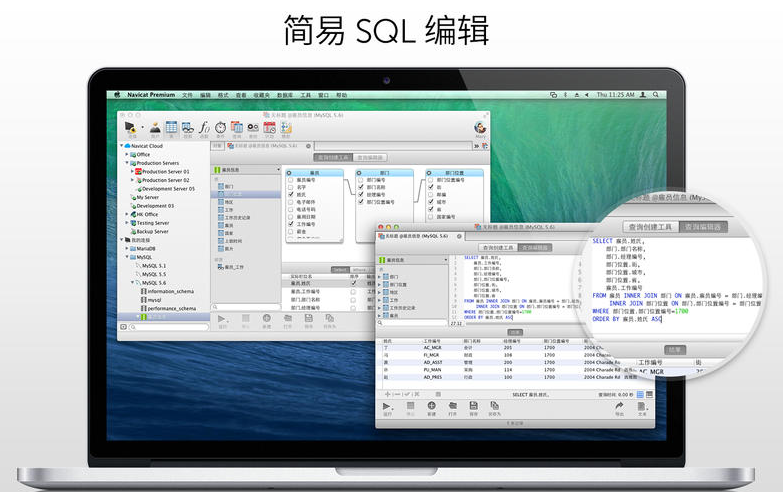Uncheck 城市 in the 部门位置 table box
The height and width of the screenshot is (492, 783).
[430, 201]
